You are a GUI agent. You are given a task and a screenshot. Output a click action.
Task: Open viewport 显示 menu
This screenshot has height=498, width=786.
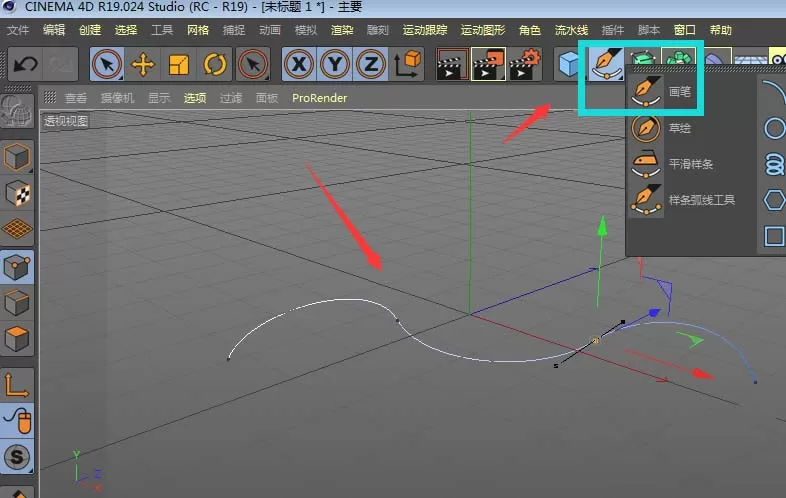pos(159,98)
